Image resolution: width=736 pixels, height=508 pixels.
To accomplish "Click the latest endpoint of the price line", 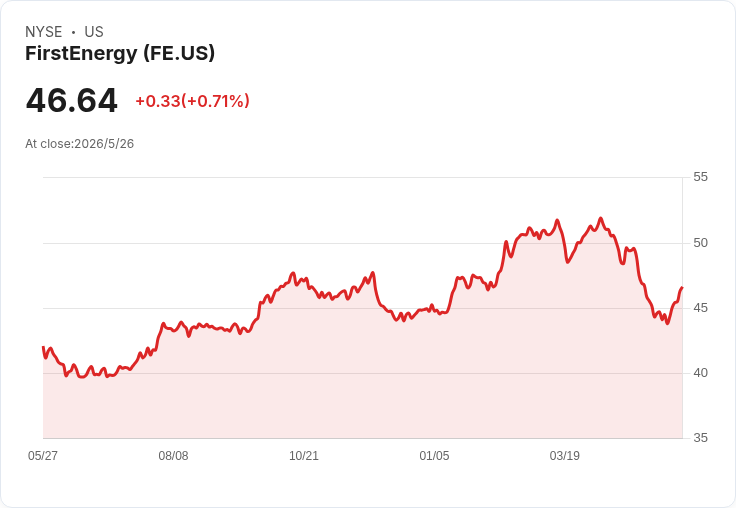I will (x=682, y=287).
